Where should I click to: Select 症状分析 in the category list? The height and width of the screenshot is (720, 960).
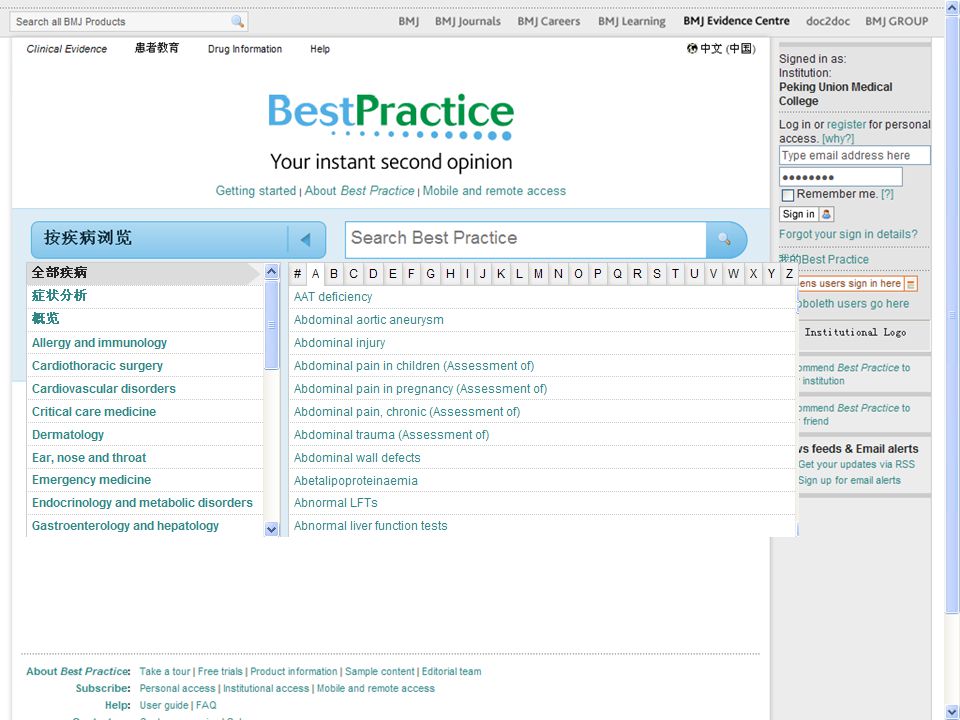tap(59, 296)
